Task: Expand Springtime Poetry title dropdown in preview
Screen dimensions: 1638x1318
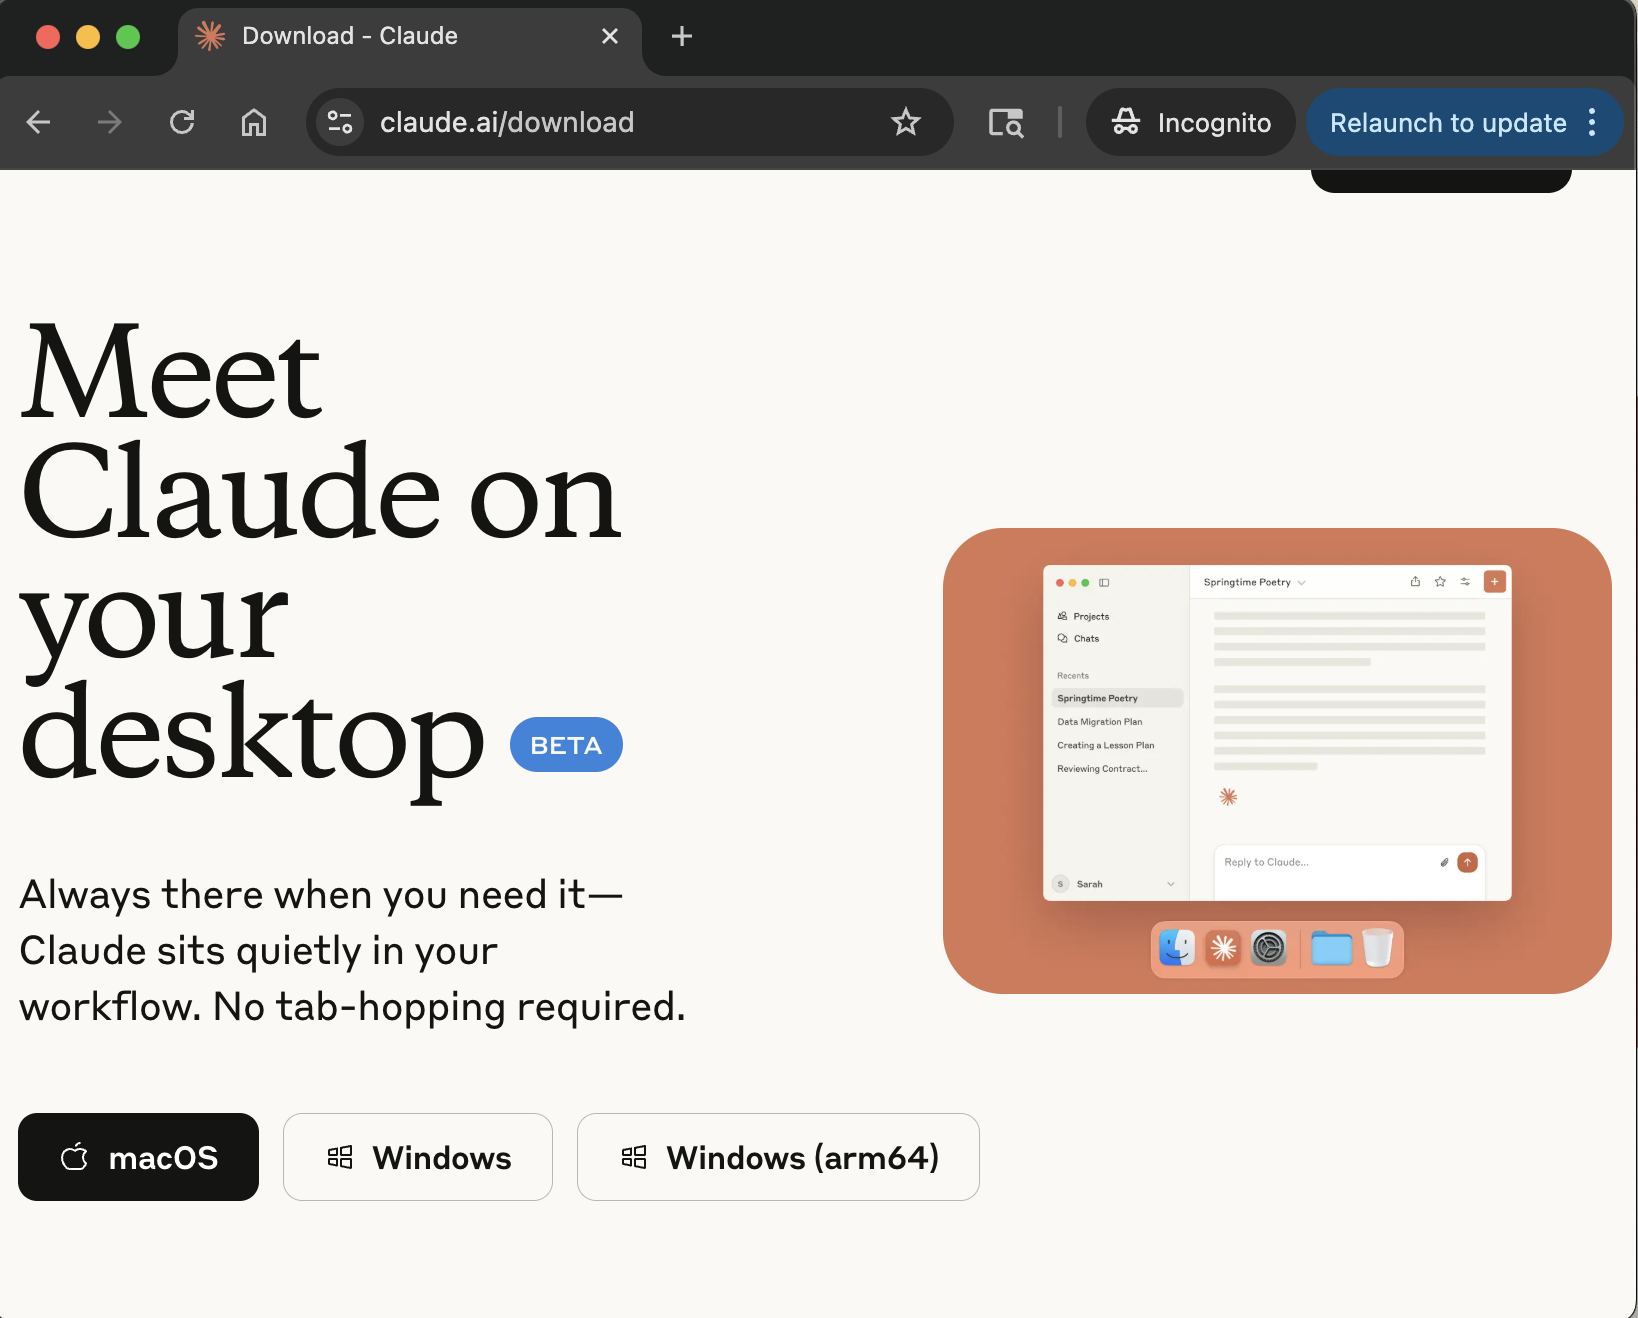Action: pyautogui.click(x=1302, y=582)
